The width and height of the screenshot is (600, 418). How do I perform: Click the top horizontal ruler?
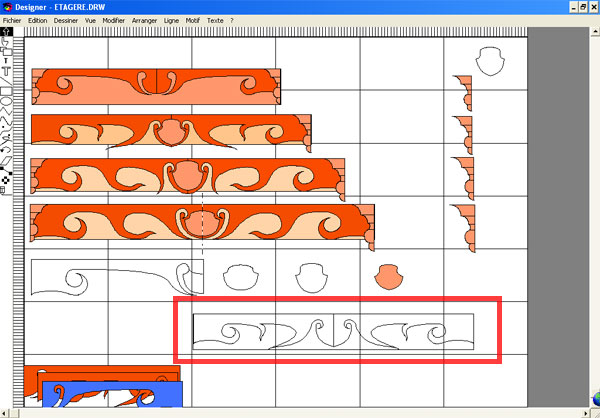point(276,32)
